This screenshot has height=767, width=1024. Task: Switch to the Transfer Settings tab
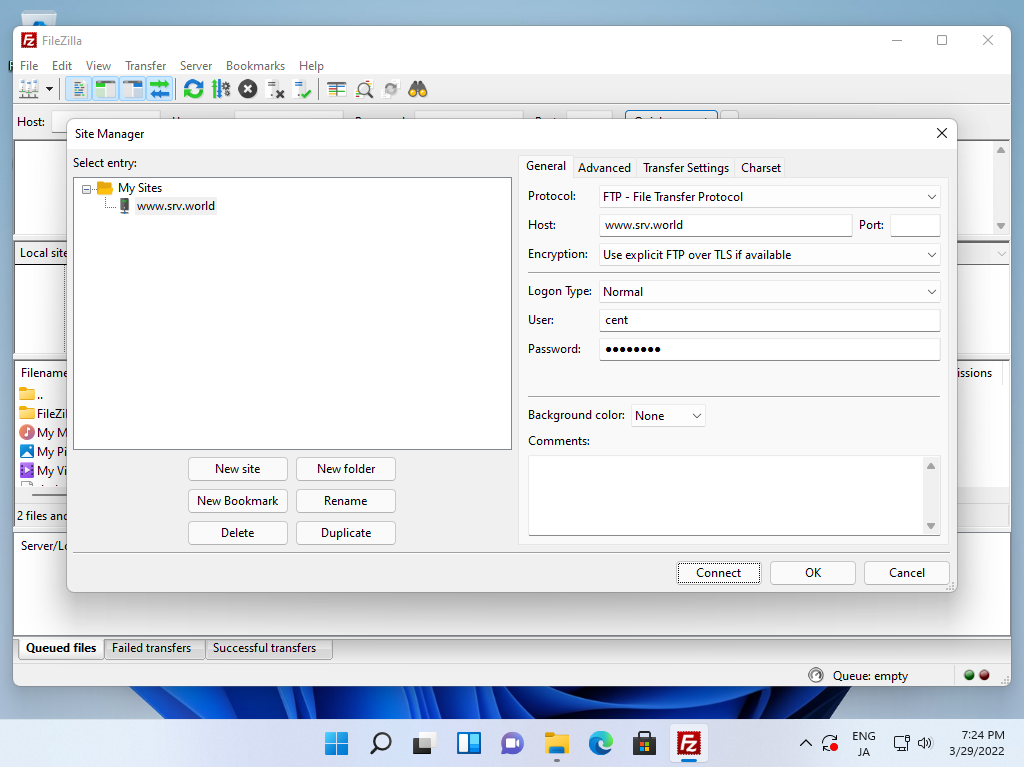pos(685,168)
